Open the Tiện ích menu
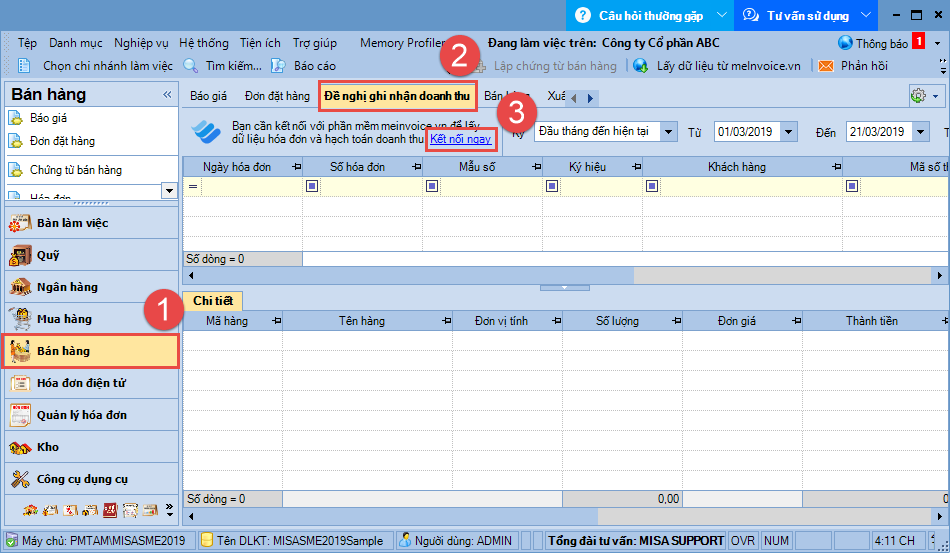950x553 pixels. (260, 43)
